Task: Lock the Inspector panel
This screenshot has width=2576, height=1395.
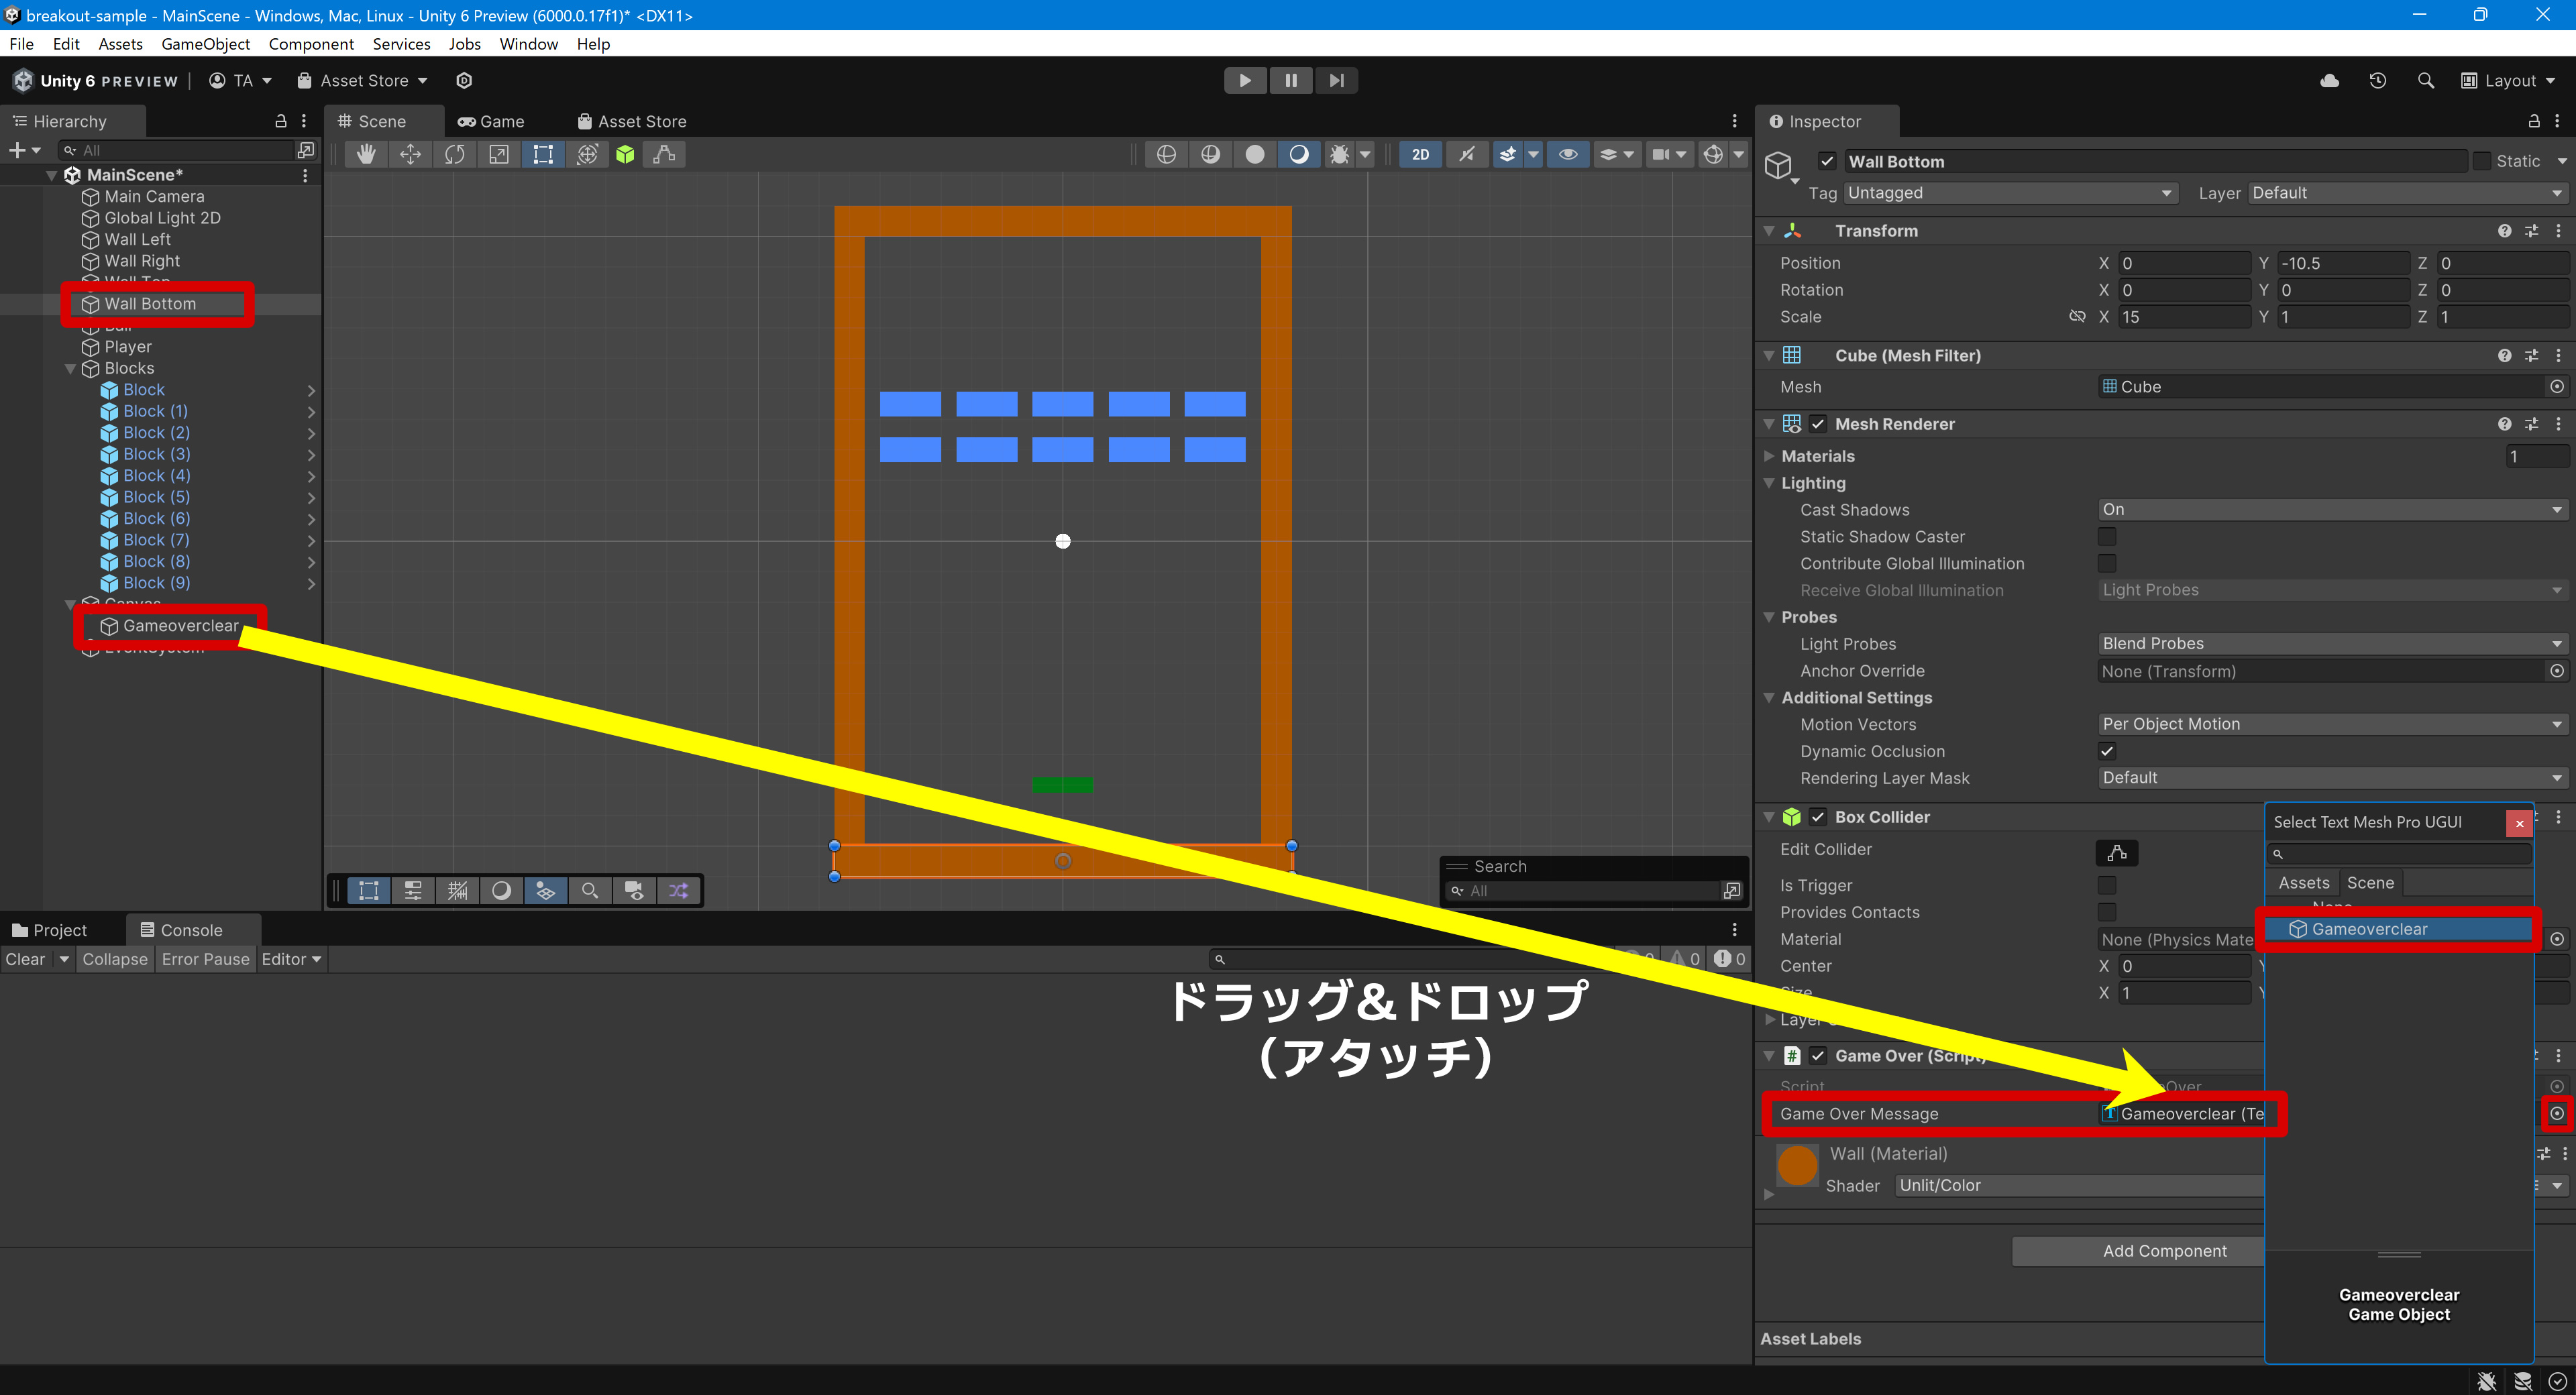Action: pyautogui.click(x=2534, y=121)
